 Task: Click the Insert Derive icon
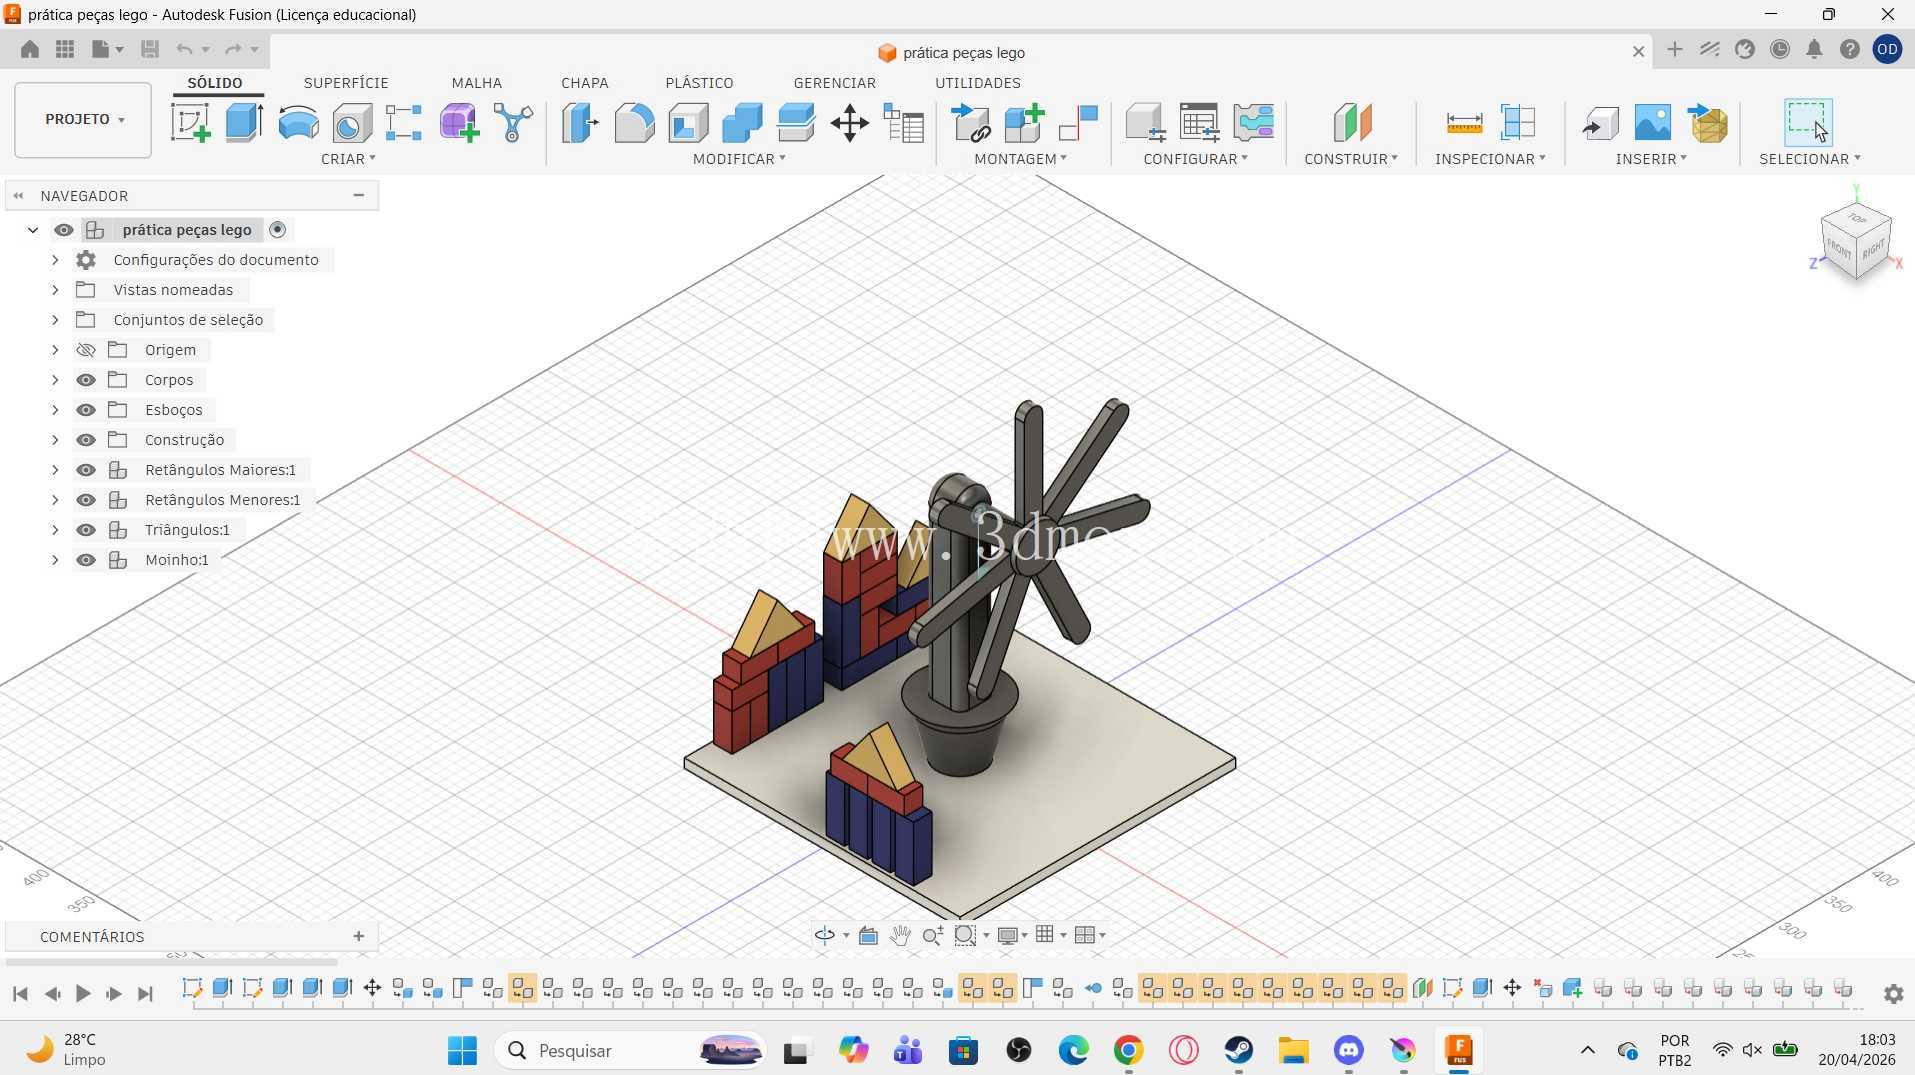[x=1600, y=123]
